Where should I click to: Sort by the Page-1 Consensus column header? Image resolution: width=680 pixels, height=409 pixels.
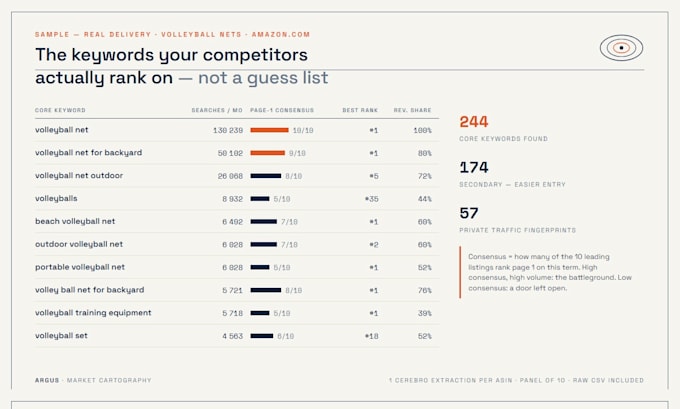coord(282,110)
